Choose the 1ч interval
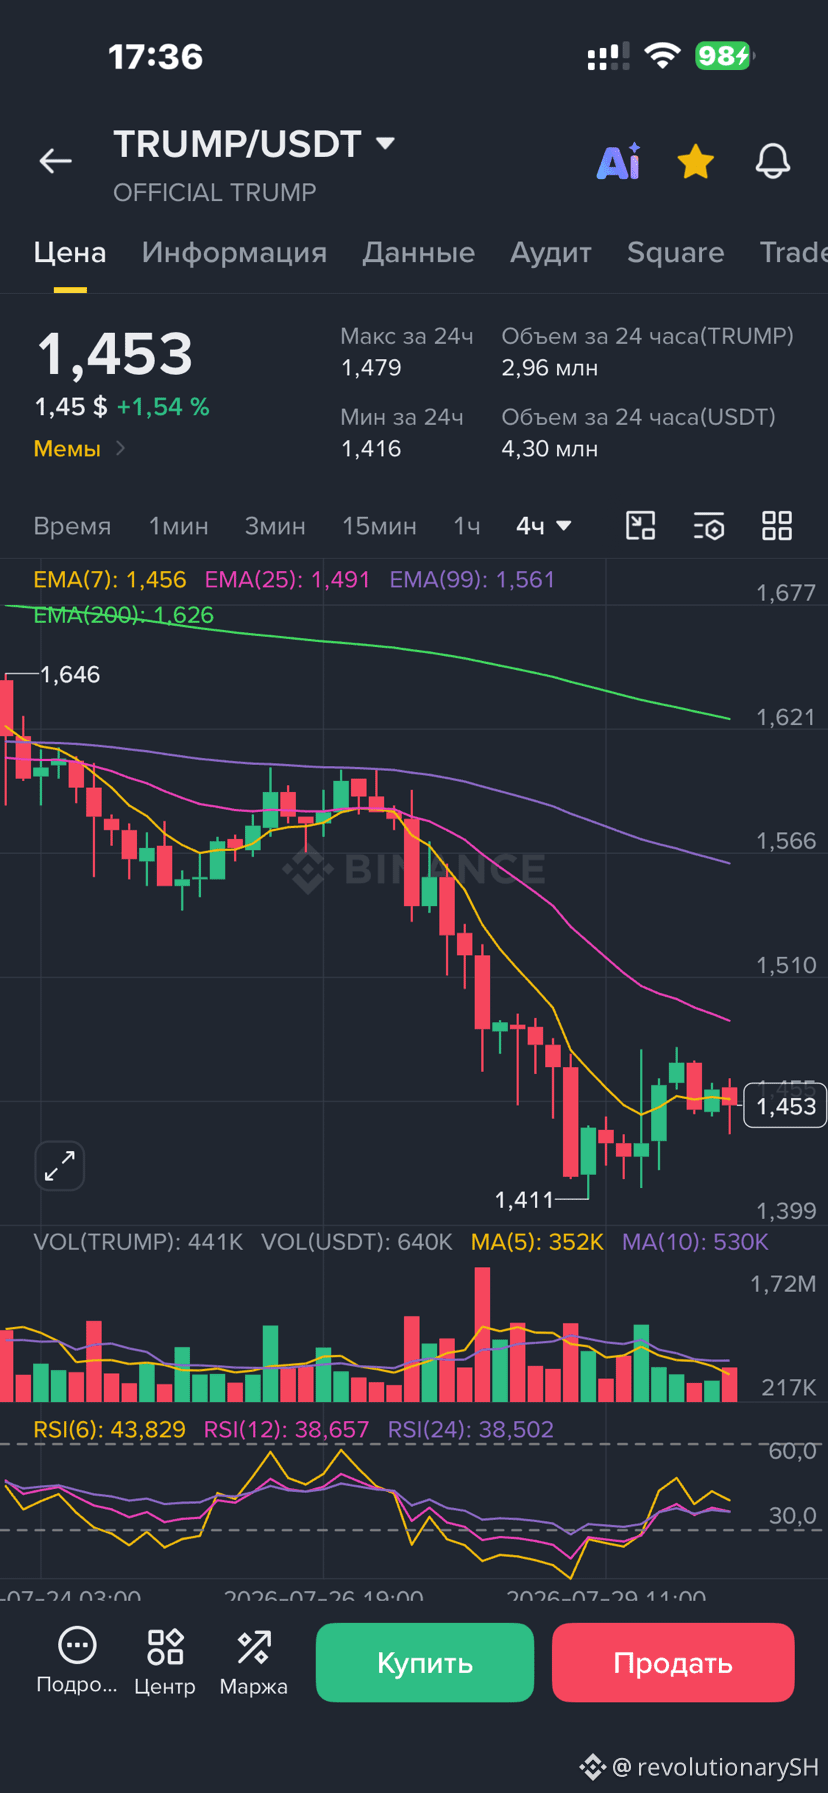 467,526
